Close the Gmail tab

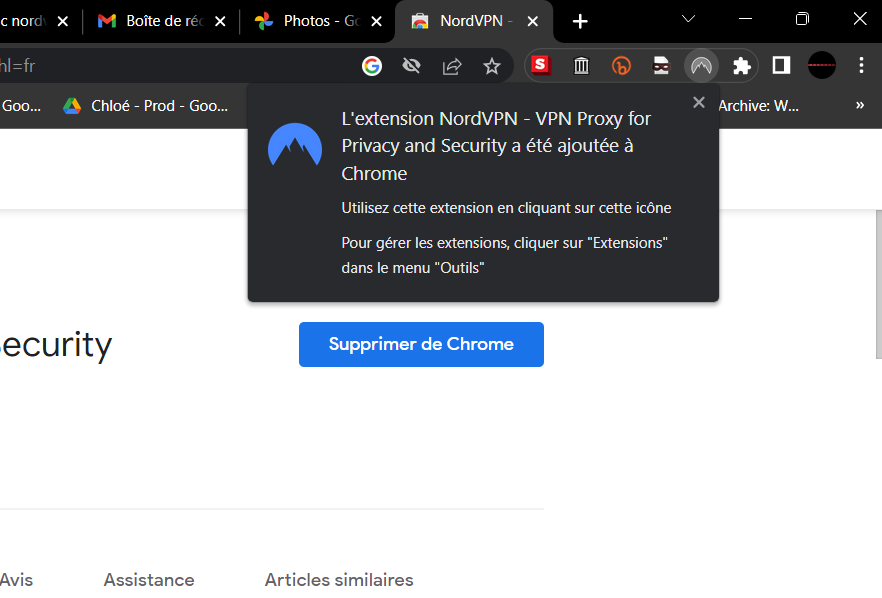pyautogui.click(x=220, y=21)
